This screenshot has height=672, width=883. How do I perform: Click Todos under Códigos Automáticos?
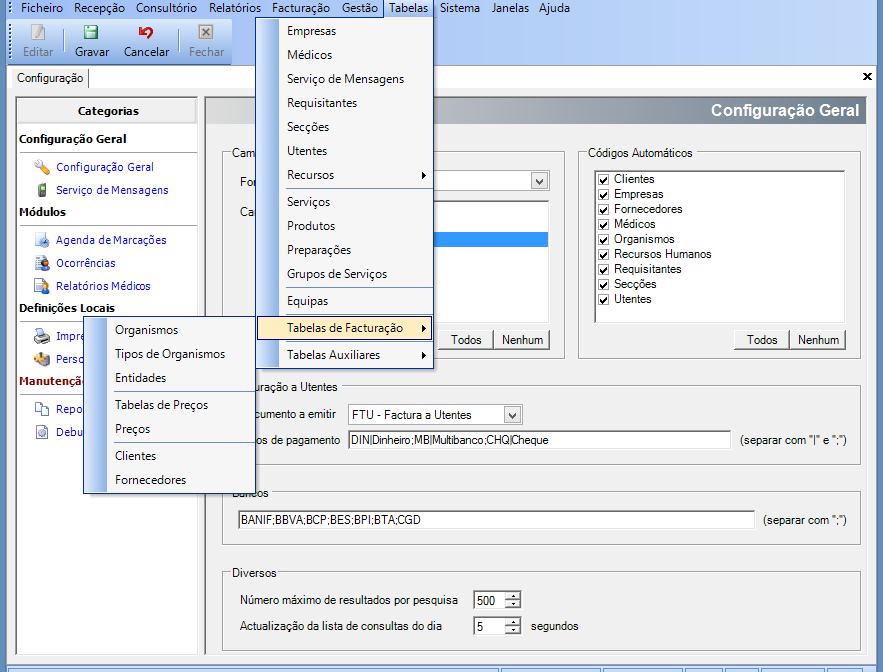(x=761, y=340)
